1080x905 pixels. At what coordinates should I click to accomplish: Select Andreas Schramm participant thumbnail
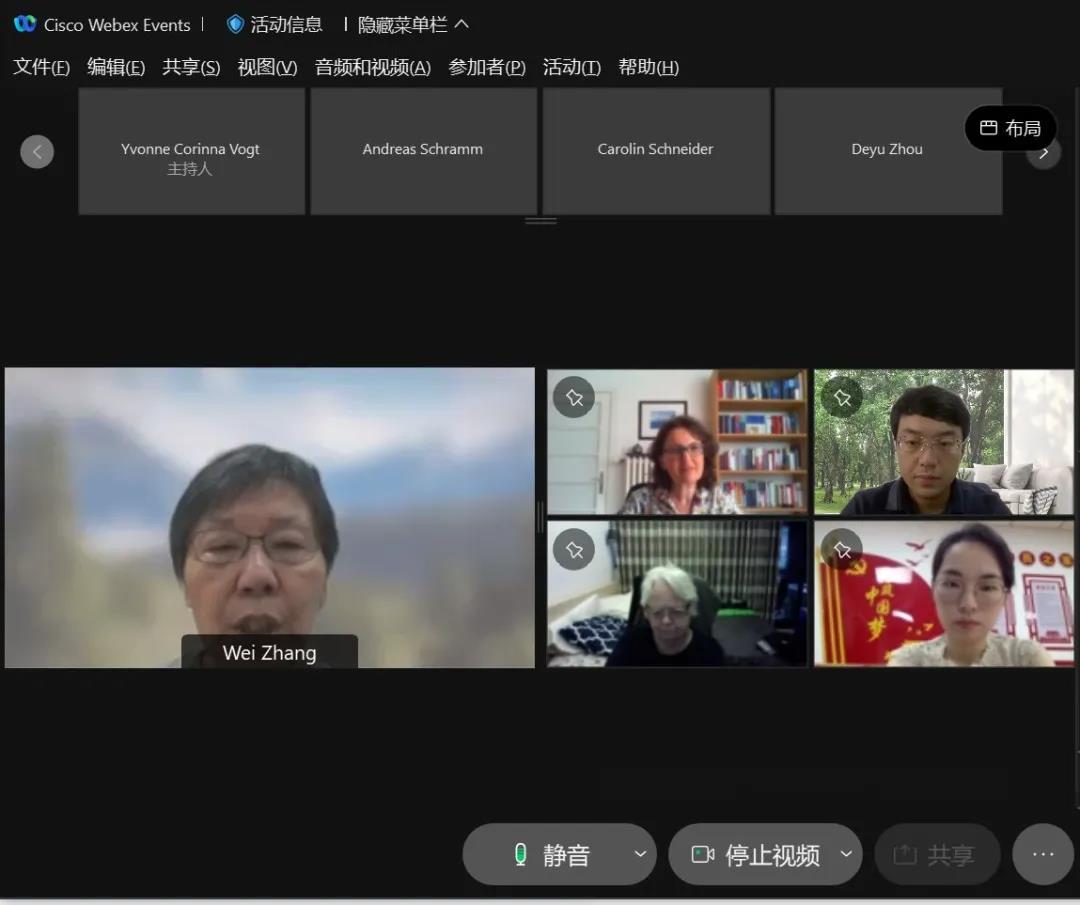coord(423,150)
